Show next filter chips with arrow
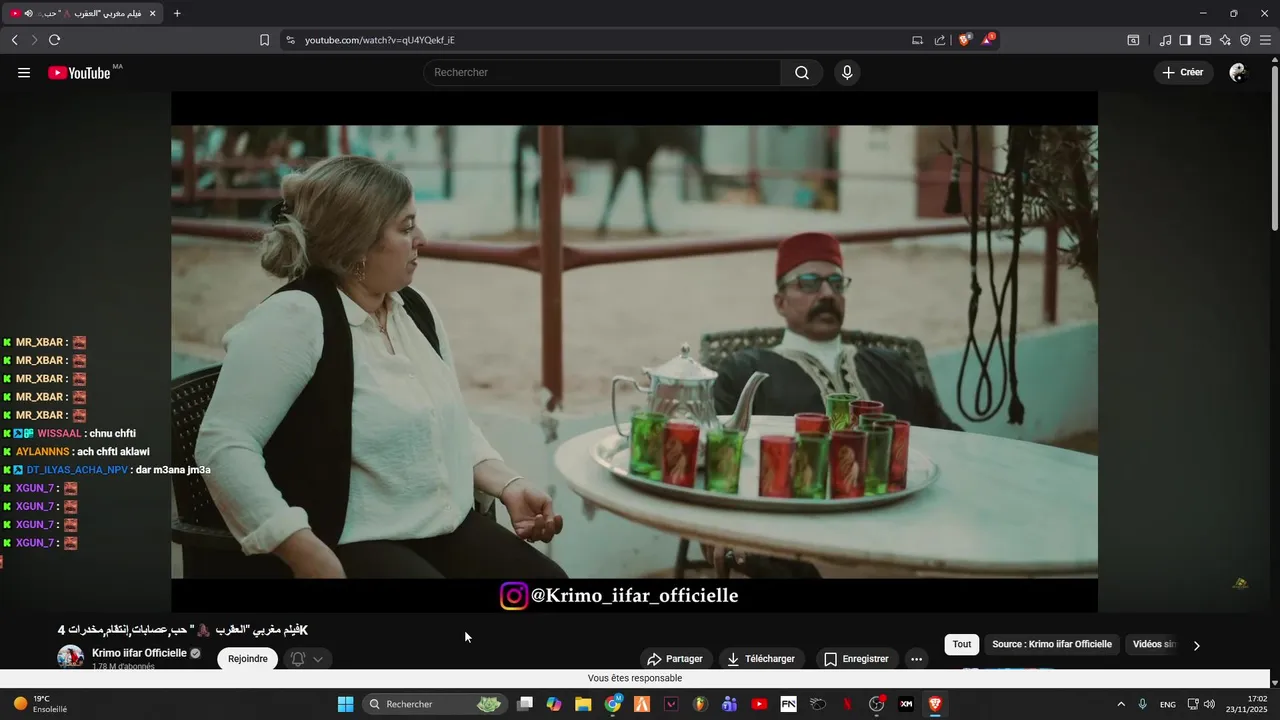The height and width of the screenshot is (720, 1280). pos(1196,645)
